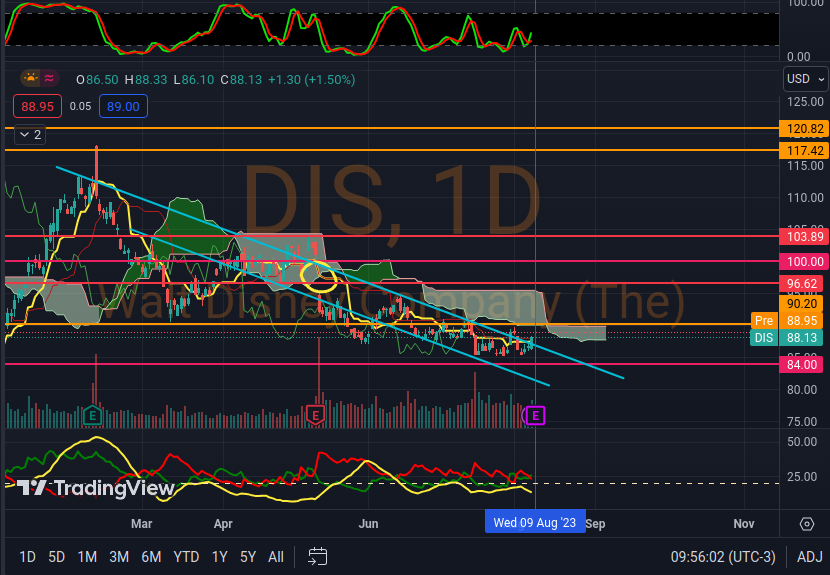Click the TradingView logo

pyautogui.click(x=95, y=488)
